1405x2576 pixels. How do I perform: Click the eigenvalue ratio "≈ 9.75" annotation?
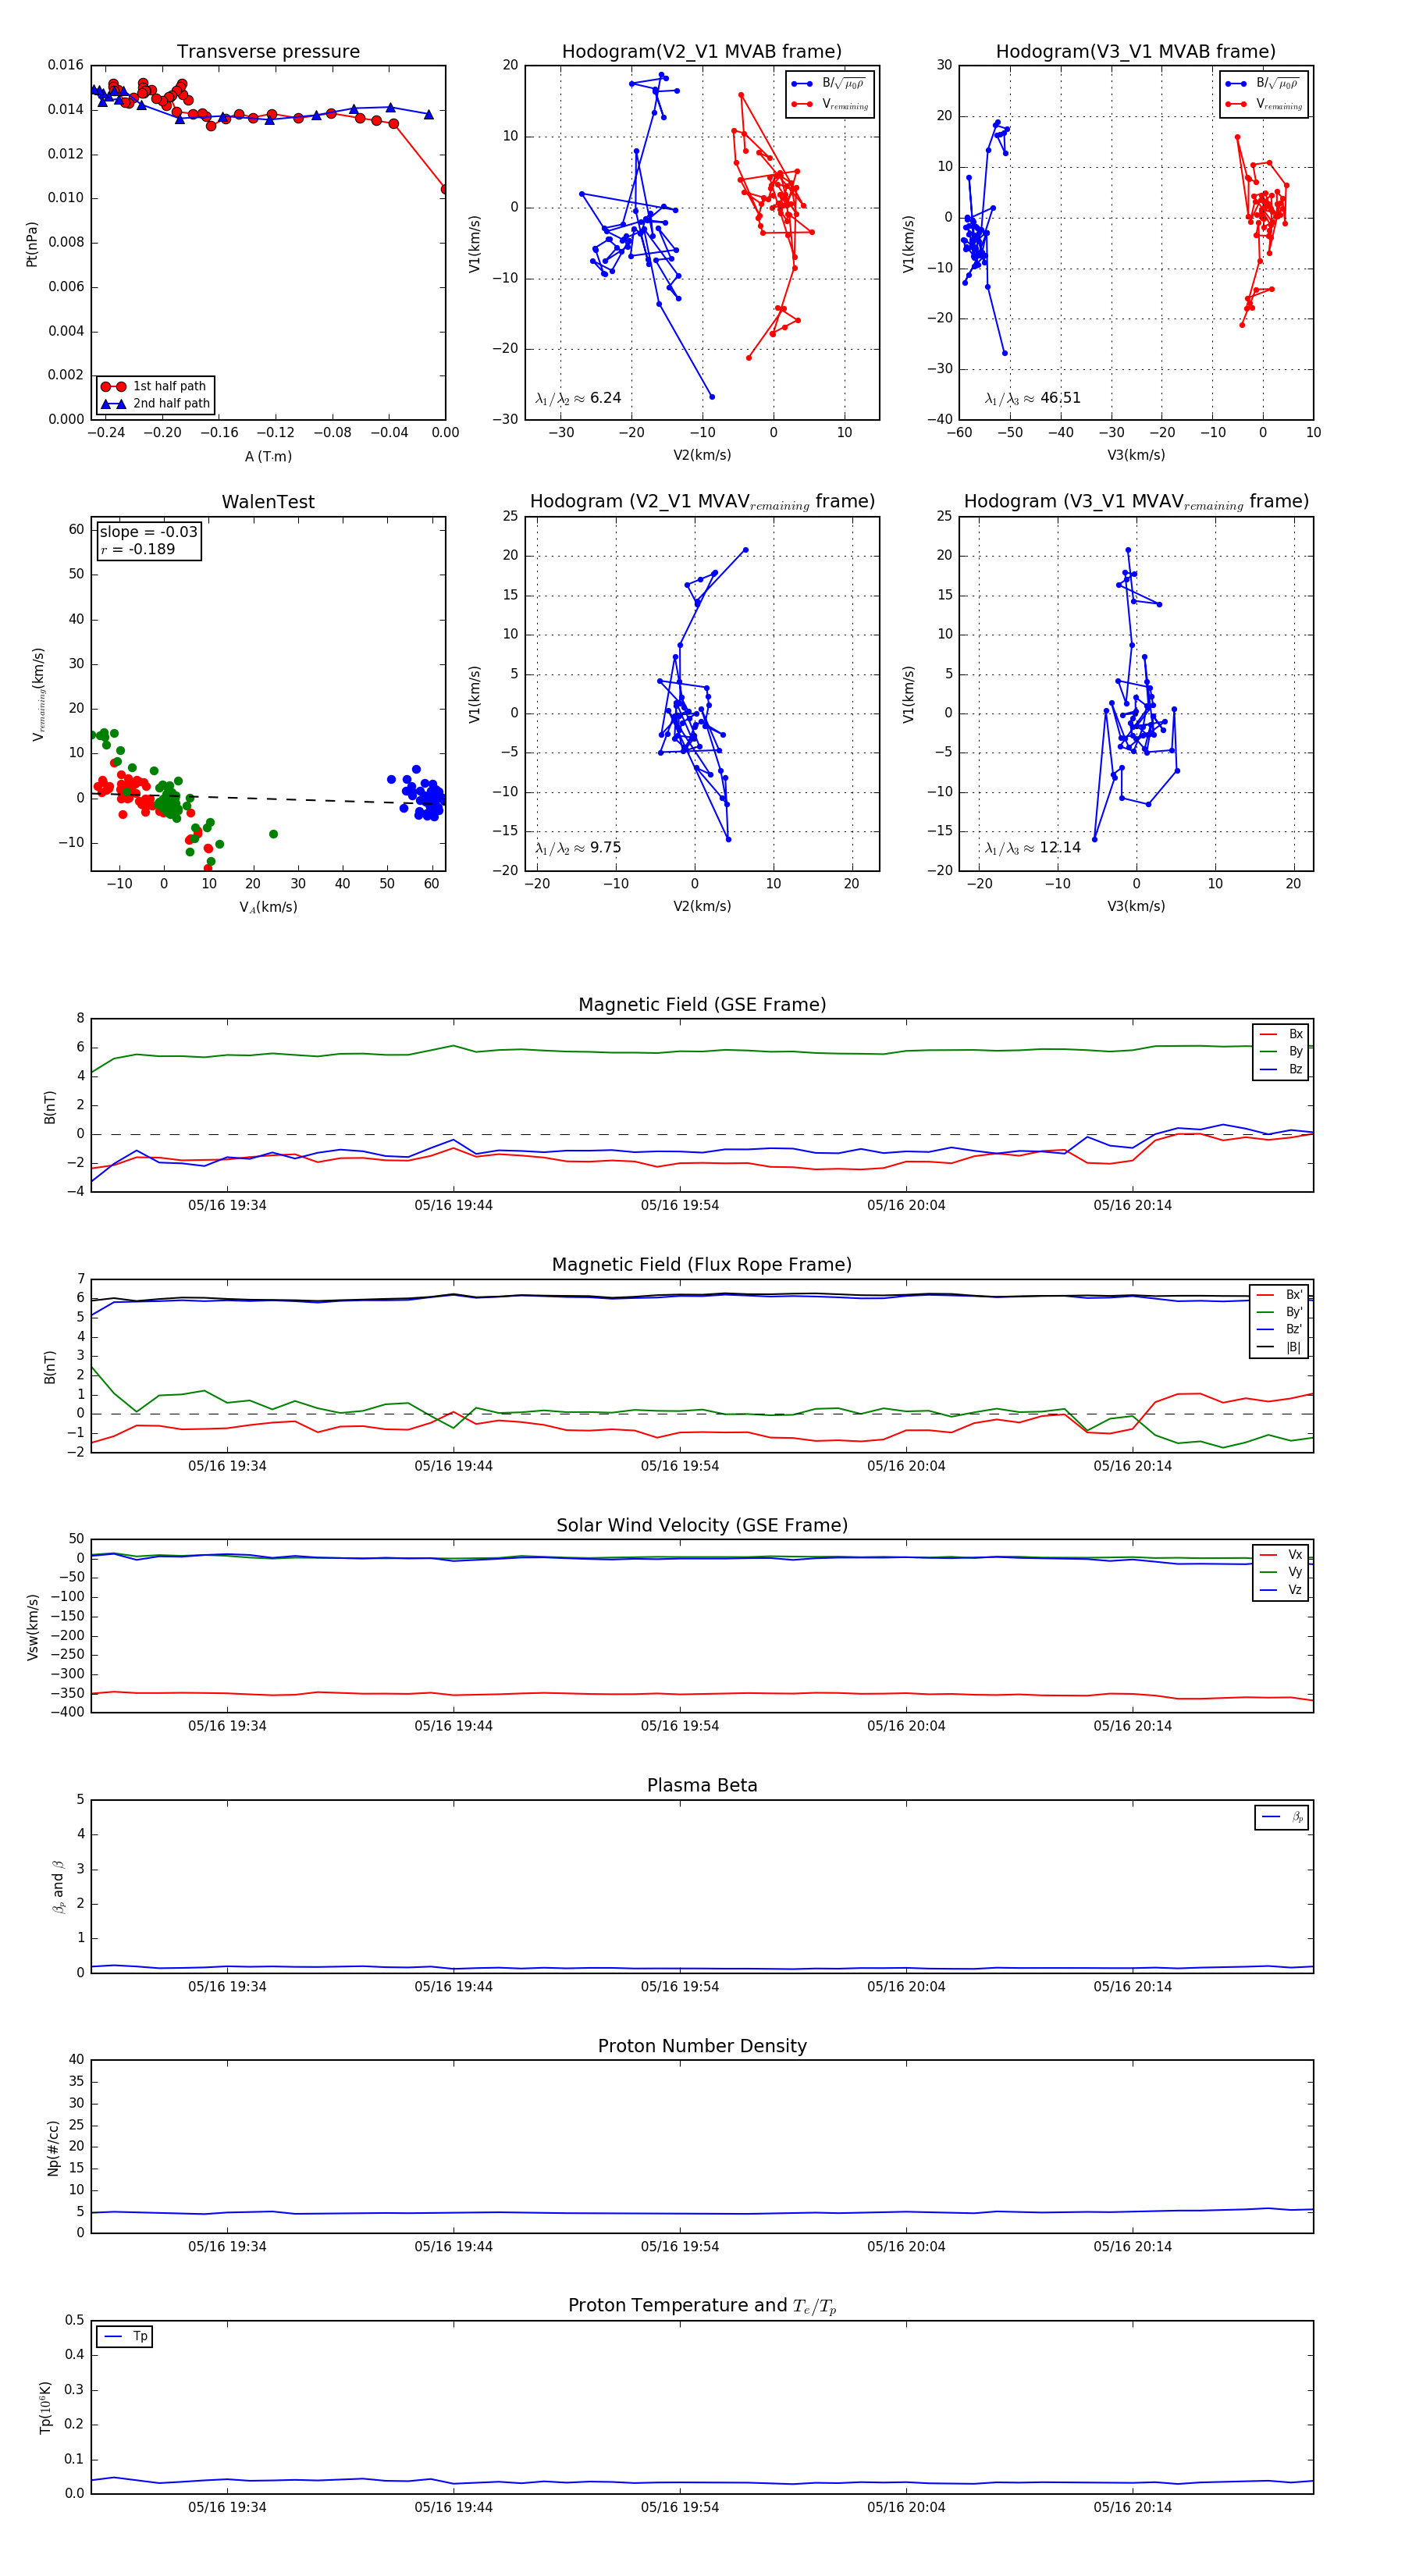click(578, 848)
